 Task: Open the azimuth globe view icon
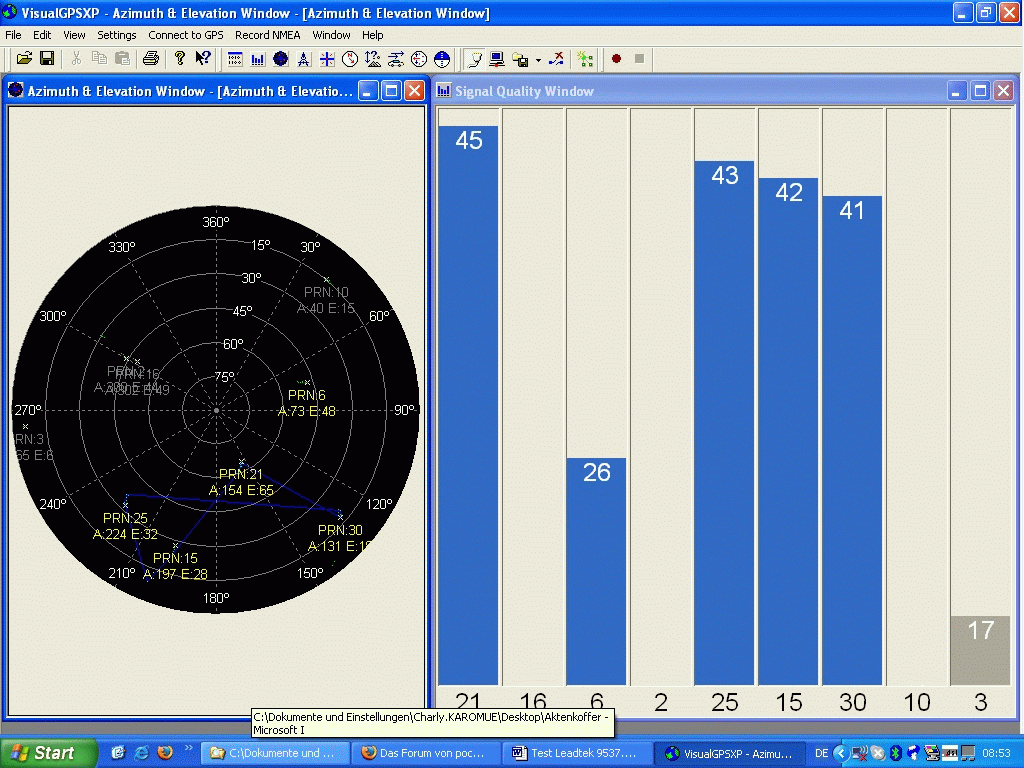point(281,59)
